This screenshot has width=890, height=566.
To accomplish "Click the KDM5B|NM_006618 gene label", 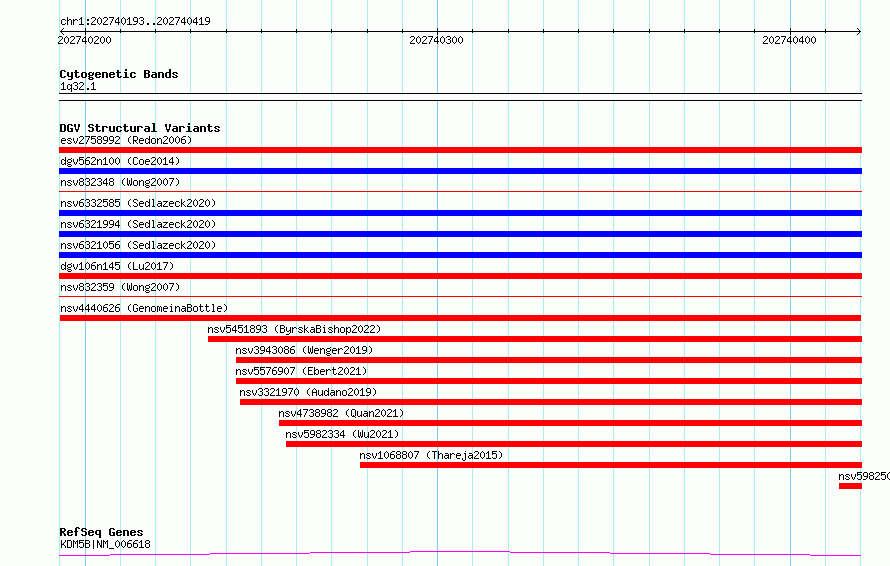I will click(x=106, y=544).
